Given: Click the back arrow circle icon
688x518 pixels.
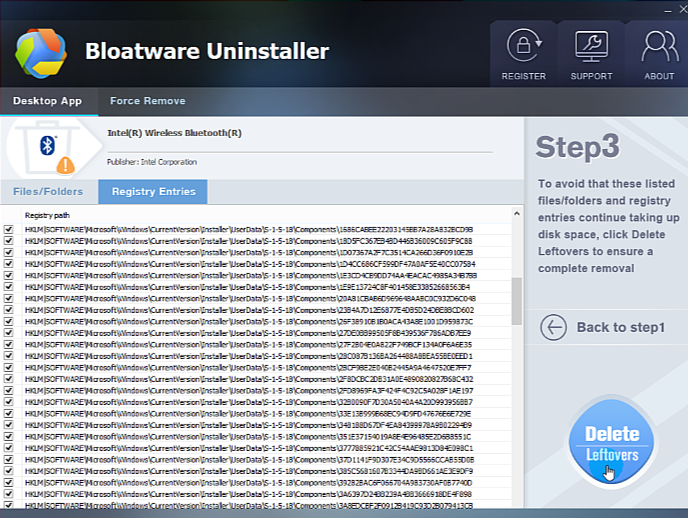Looking at the screenshot, I should pos(553,327).
